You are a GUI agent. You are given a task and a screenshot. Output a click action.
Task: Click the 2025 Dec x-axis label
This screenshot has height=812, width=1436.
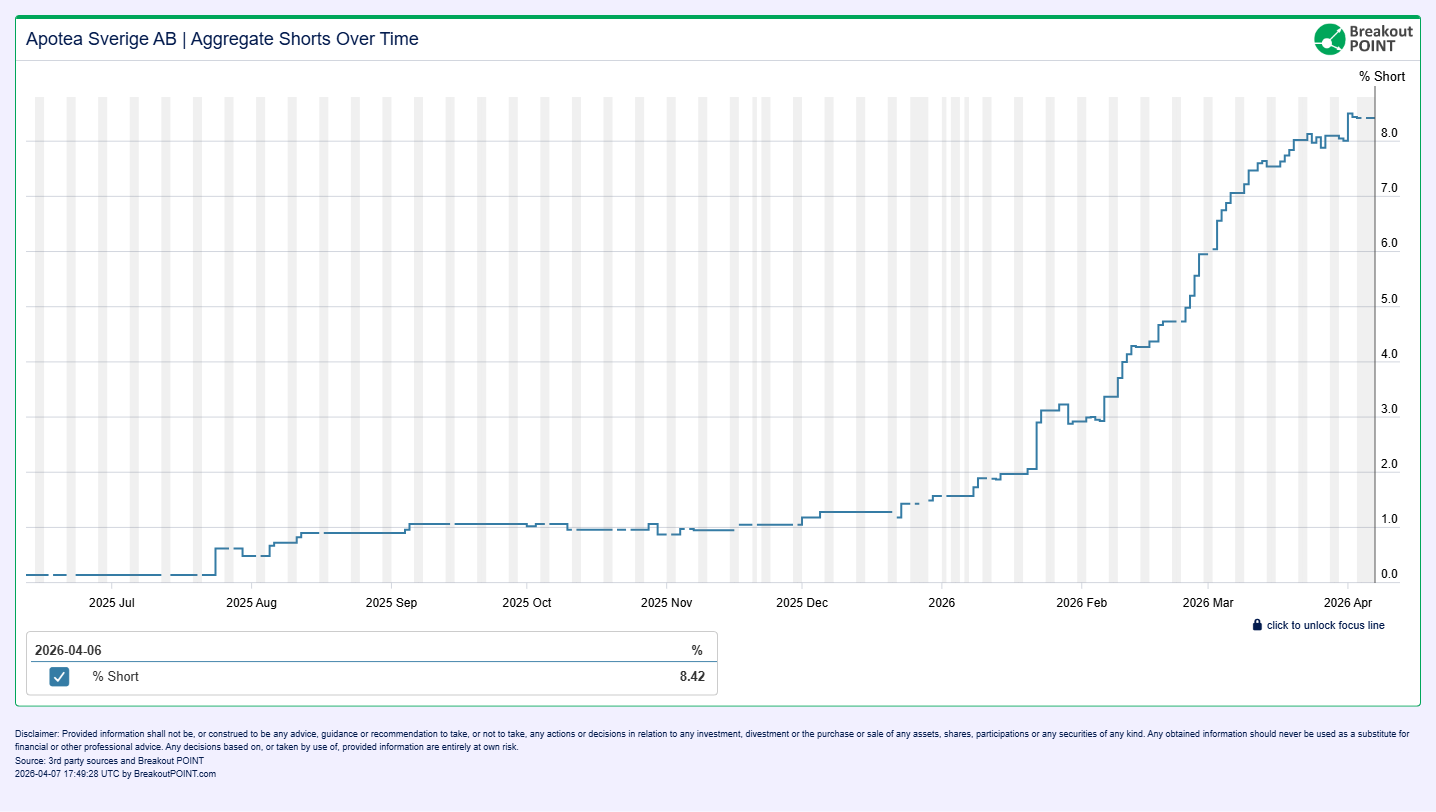click(x=802, y=603)
